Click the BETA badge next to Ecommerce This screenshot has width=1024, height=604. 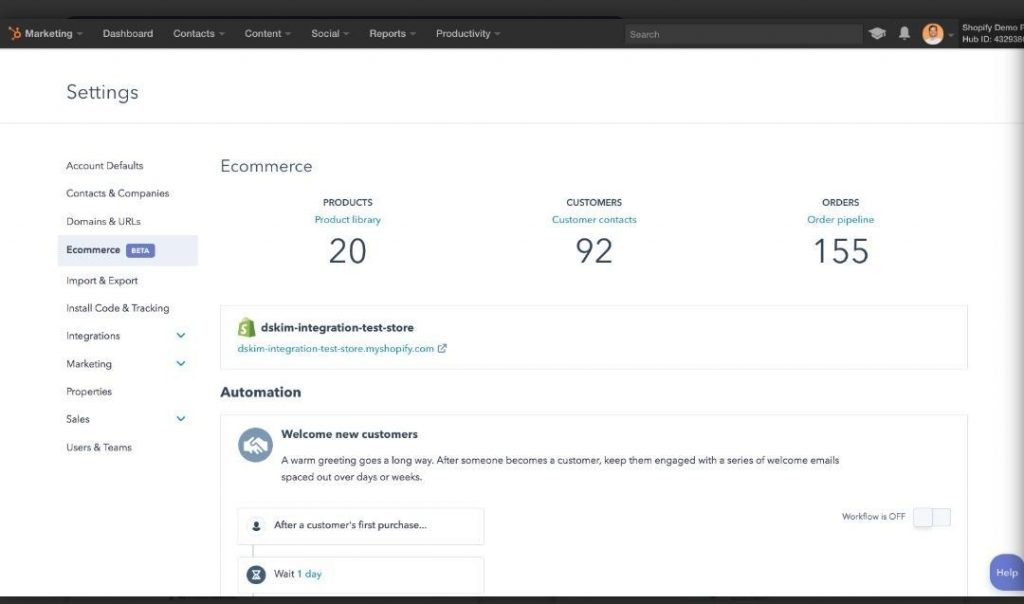(140, 250)
